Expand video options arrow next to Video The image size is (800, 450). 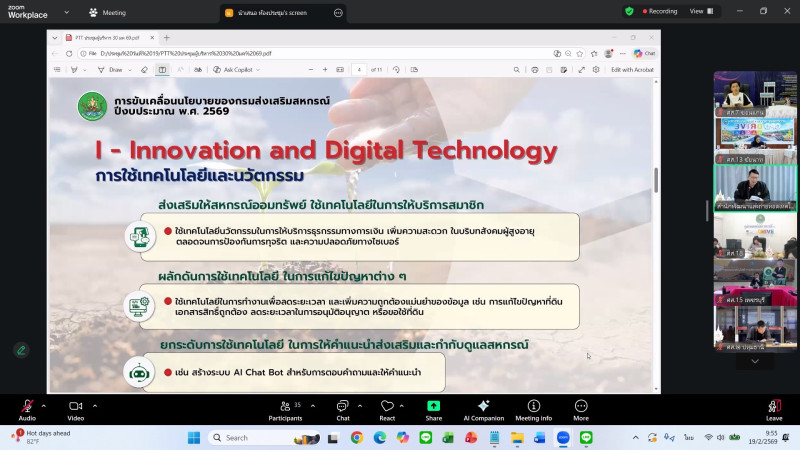(x=95, y=406)
